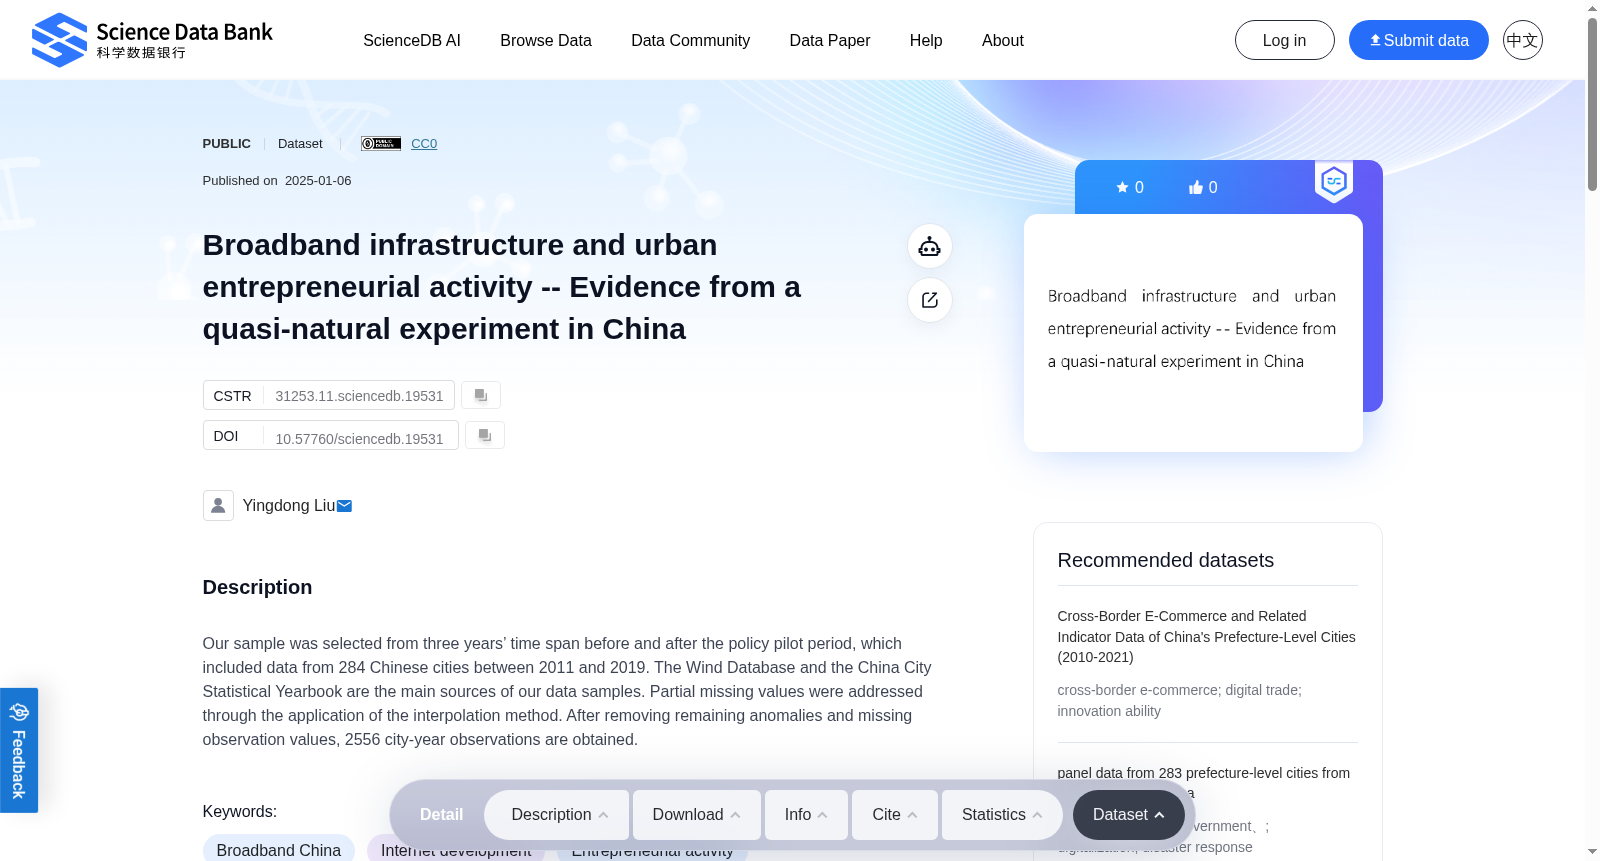Click the DOI value 10.57760/sciencedb.19531
Image resolution: width=1600 pixels, height=861 pixels.
(359, 439)
